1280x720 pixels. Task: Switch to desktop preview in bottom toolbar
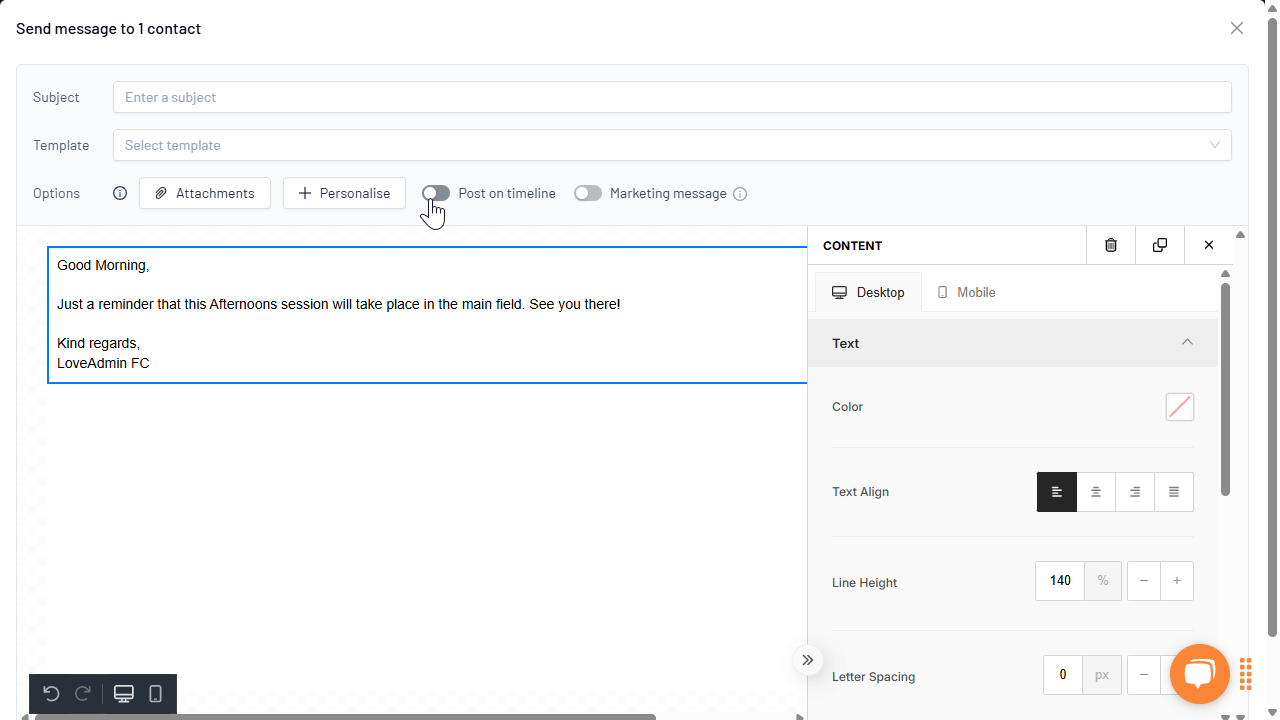click(124, 694)
